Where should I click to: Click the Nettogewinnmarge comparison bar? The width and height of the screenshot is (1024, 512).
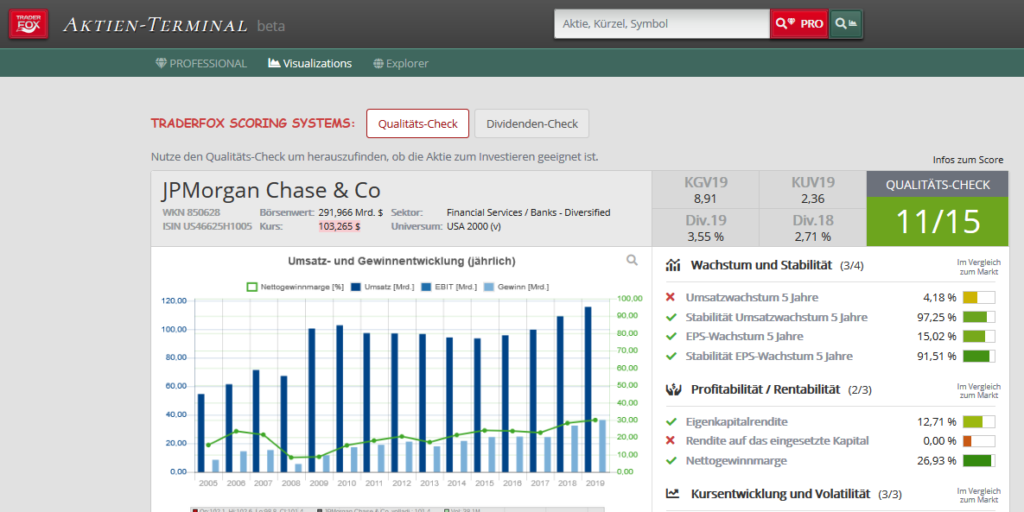978,460
